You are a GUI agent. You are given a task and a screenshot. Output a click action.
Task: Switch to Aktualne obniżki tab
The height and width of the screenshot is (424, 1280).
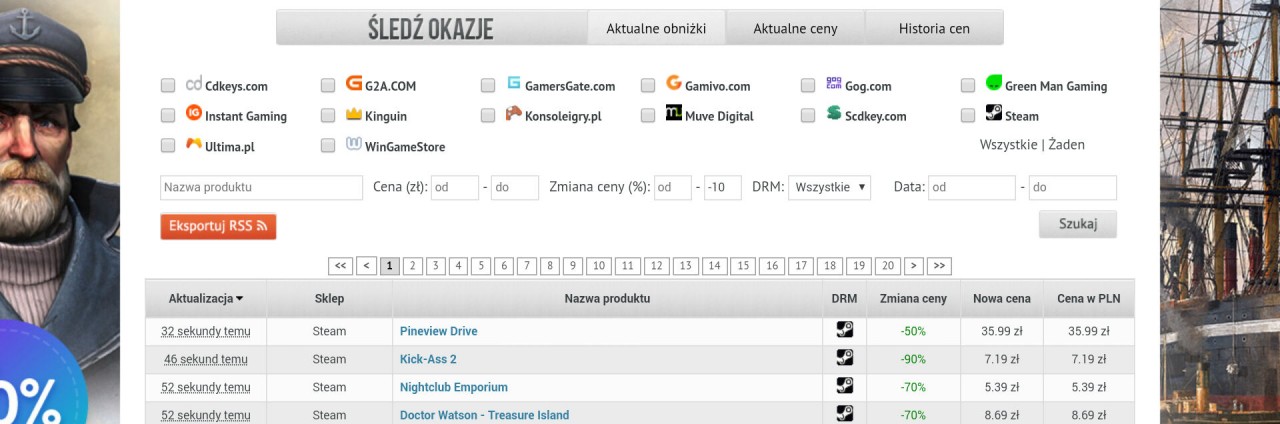(x=656, y=28)
